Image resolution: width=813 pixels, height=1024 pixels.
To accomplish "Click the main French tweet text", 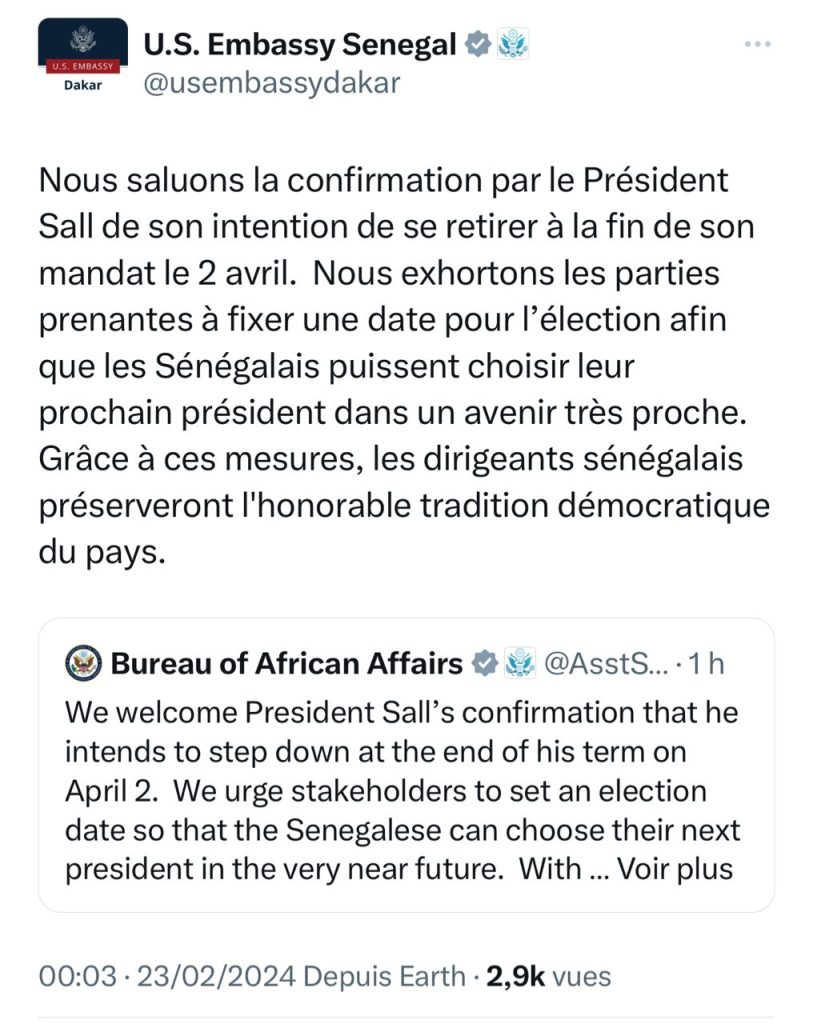I will (x=404, y=366).
